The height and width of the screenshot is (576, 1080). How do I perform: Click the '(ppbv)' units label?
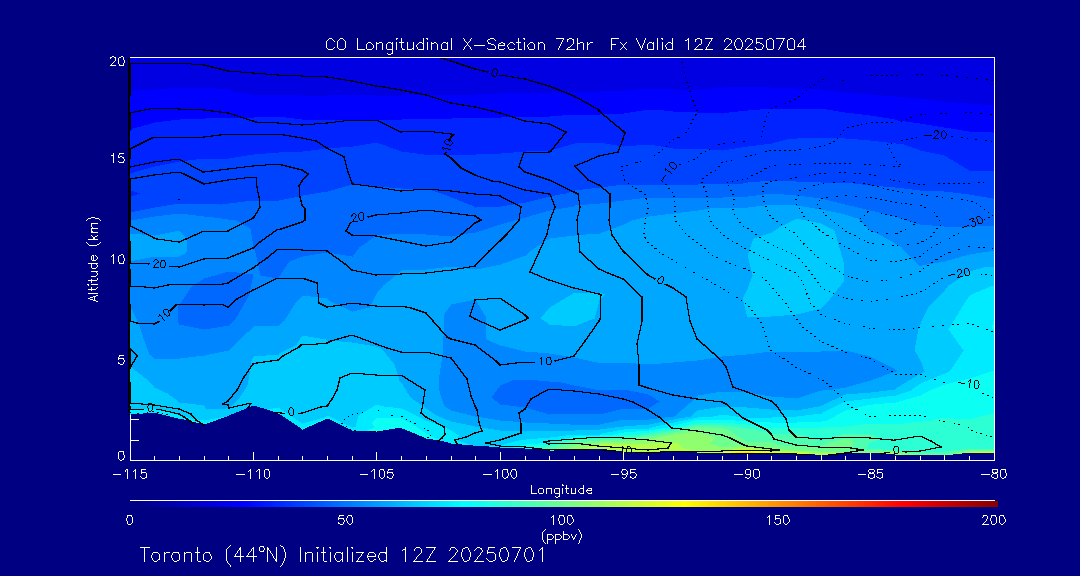563,535
